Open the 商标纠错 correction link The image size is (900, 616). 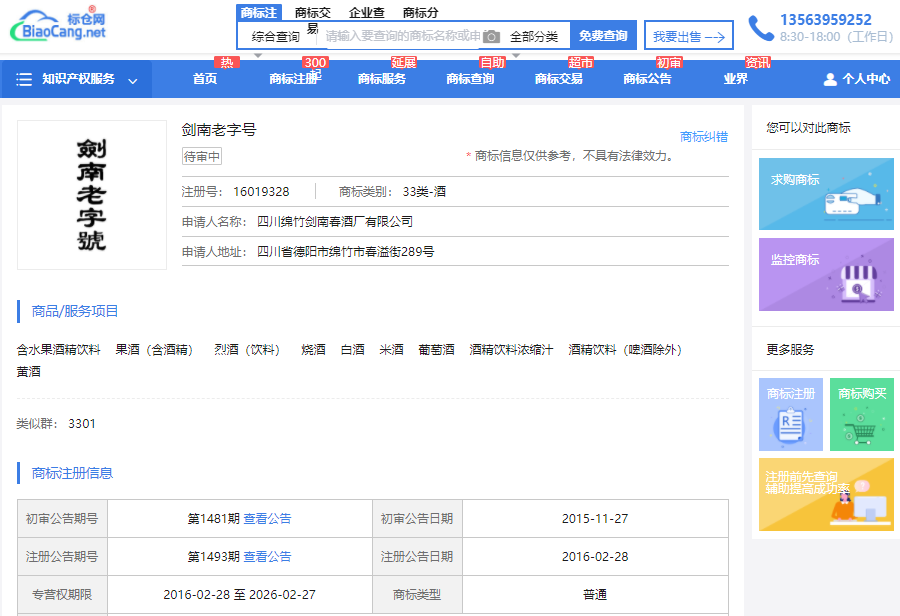(704, 137)
